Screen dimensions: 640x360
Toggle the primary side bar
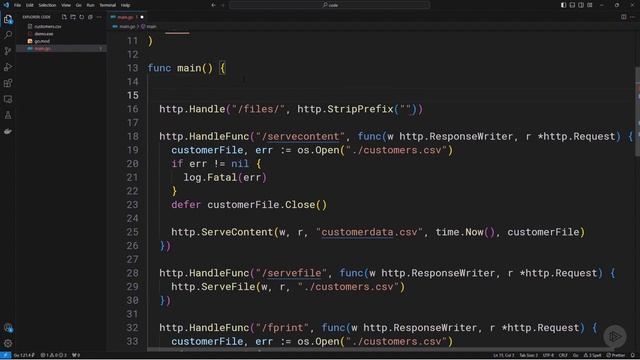coord(563,5)
